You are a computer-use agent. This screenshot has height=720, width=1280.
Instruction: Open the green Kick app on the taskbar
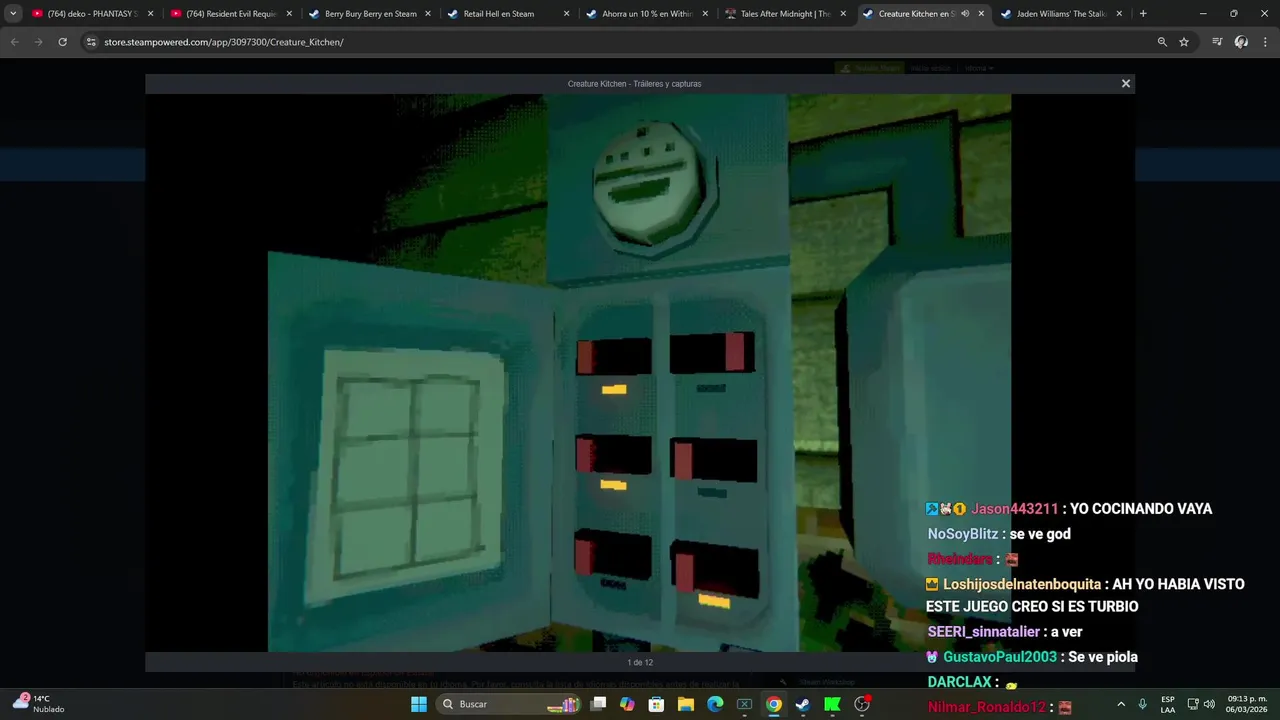click(x=832, y=704)
